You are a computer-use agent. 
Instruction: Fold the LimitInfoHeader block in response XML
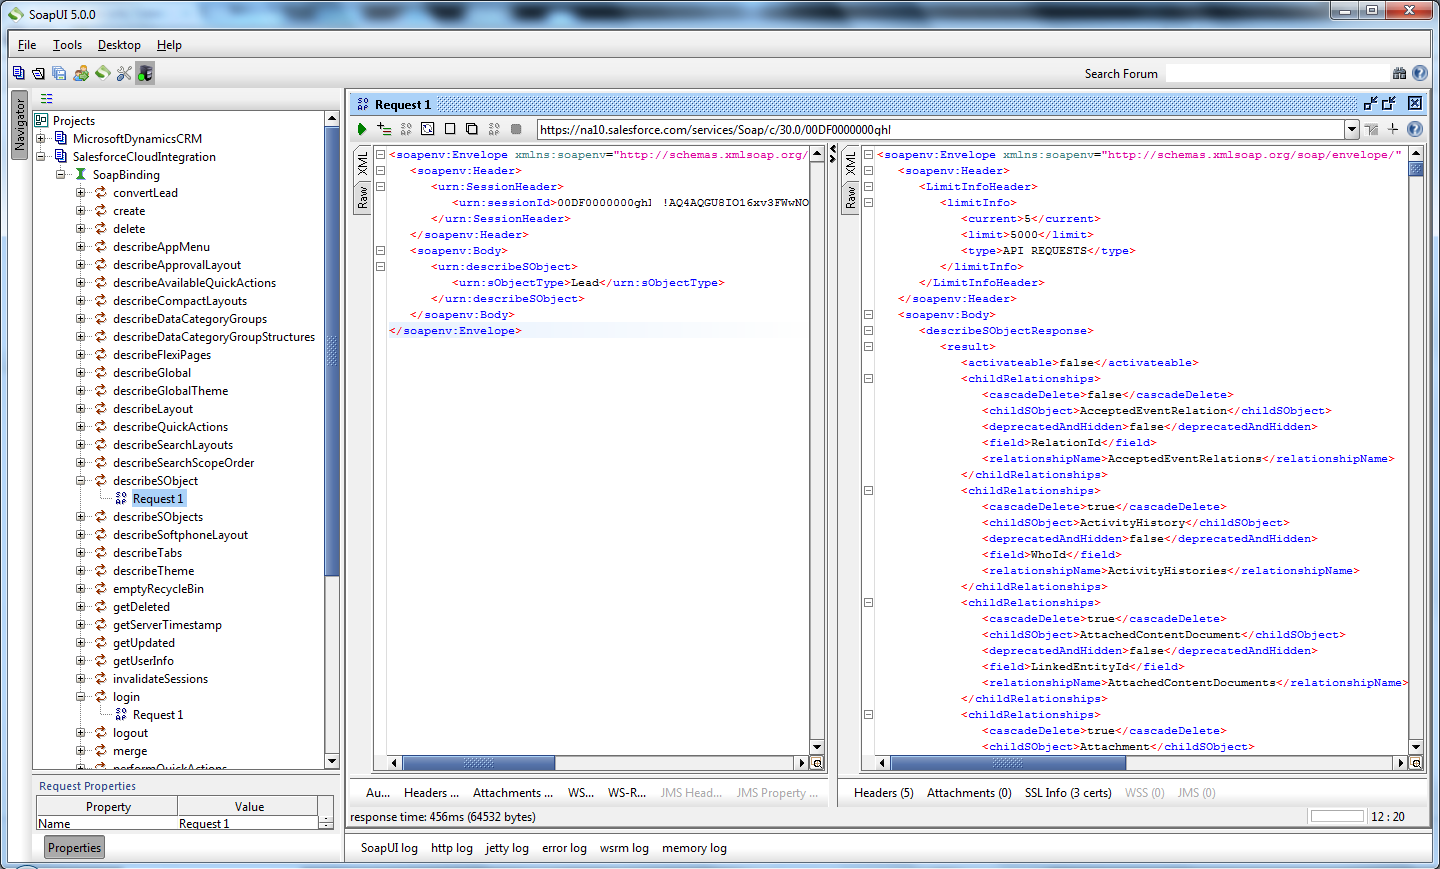click(x=868, y=187)
